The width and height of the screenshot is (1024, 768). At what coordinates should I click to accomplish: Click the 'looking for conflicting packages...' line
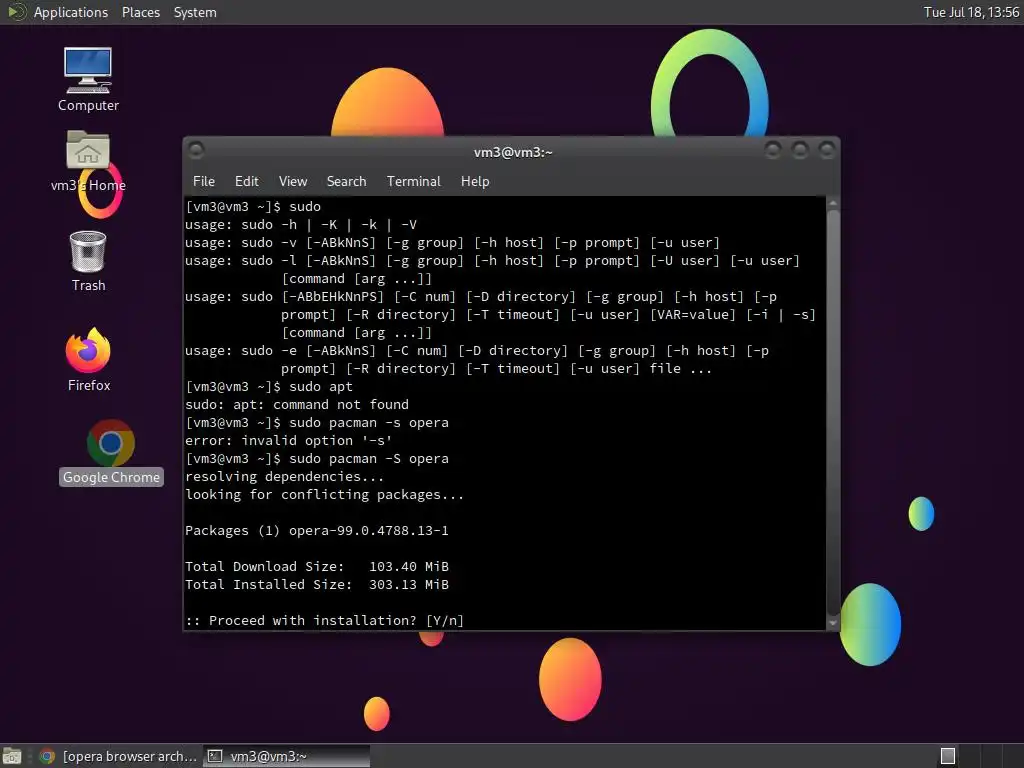pos(325,494)
